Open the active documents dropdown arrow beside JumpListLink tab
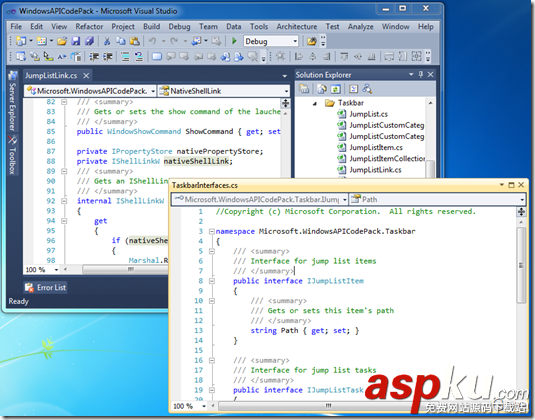Viewport: 535px width, 420px height. point(285,76)
